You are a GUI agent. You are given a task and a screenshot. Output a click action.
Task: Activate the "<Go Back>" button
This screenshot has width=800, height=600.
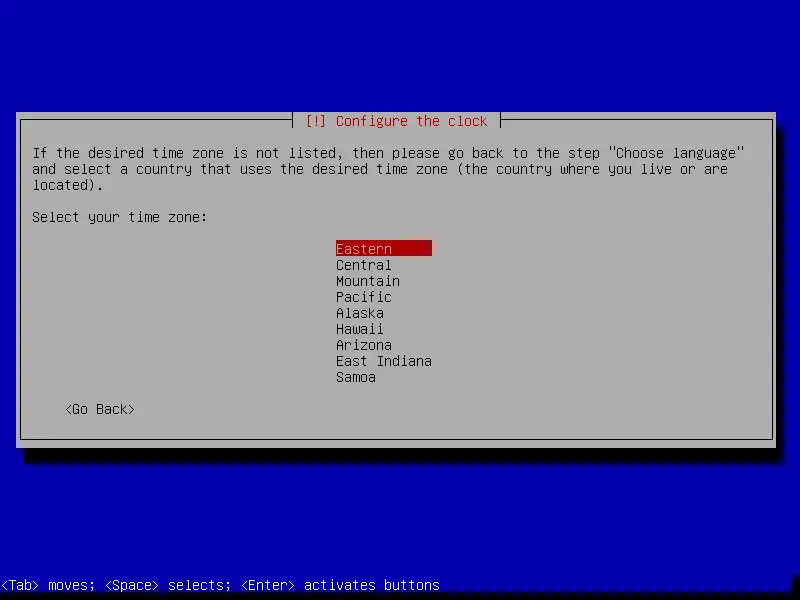point(99,409)
